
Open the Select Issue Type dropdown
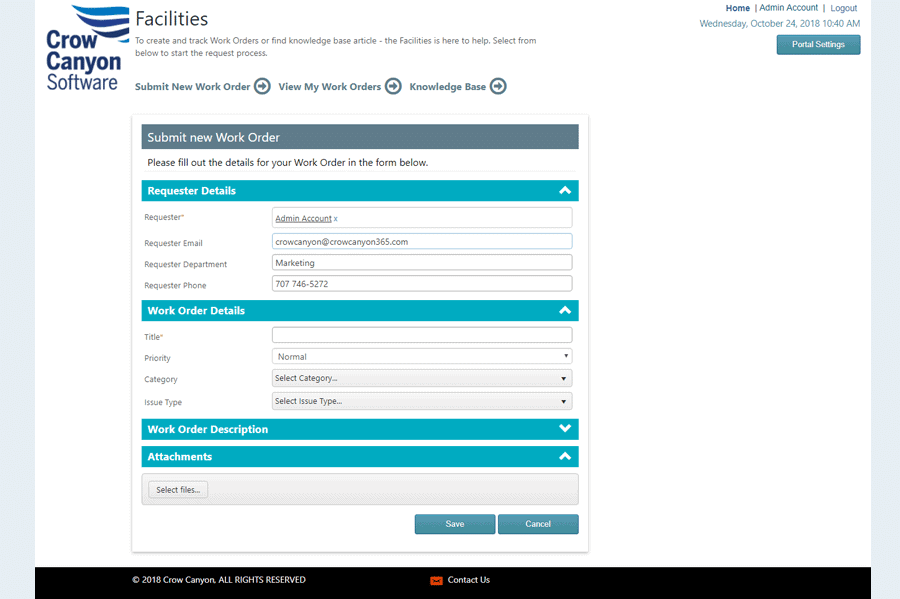pyautogui.click(x=422, y=401)
